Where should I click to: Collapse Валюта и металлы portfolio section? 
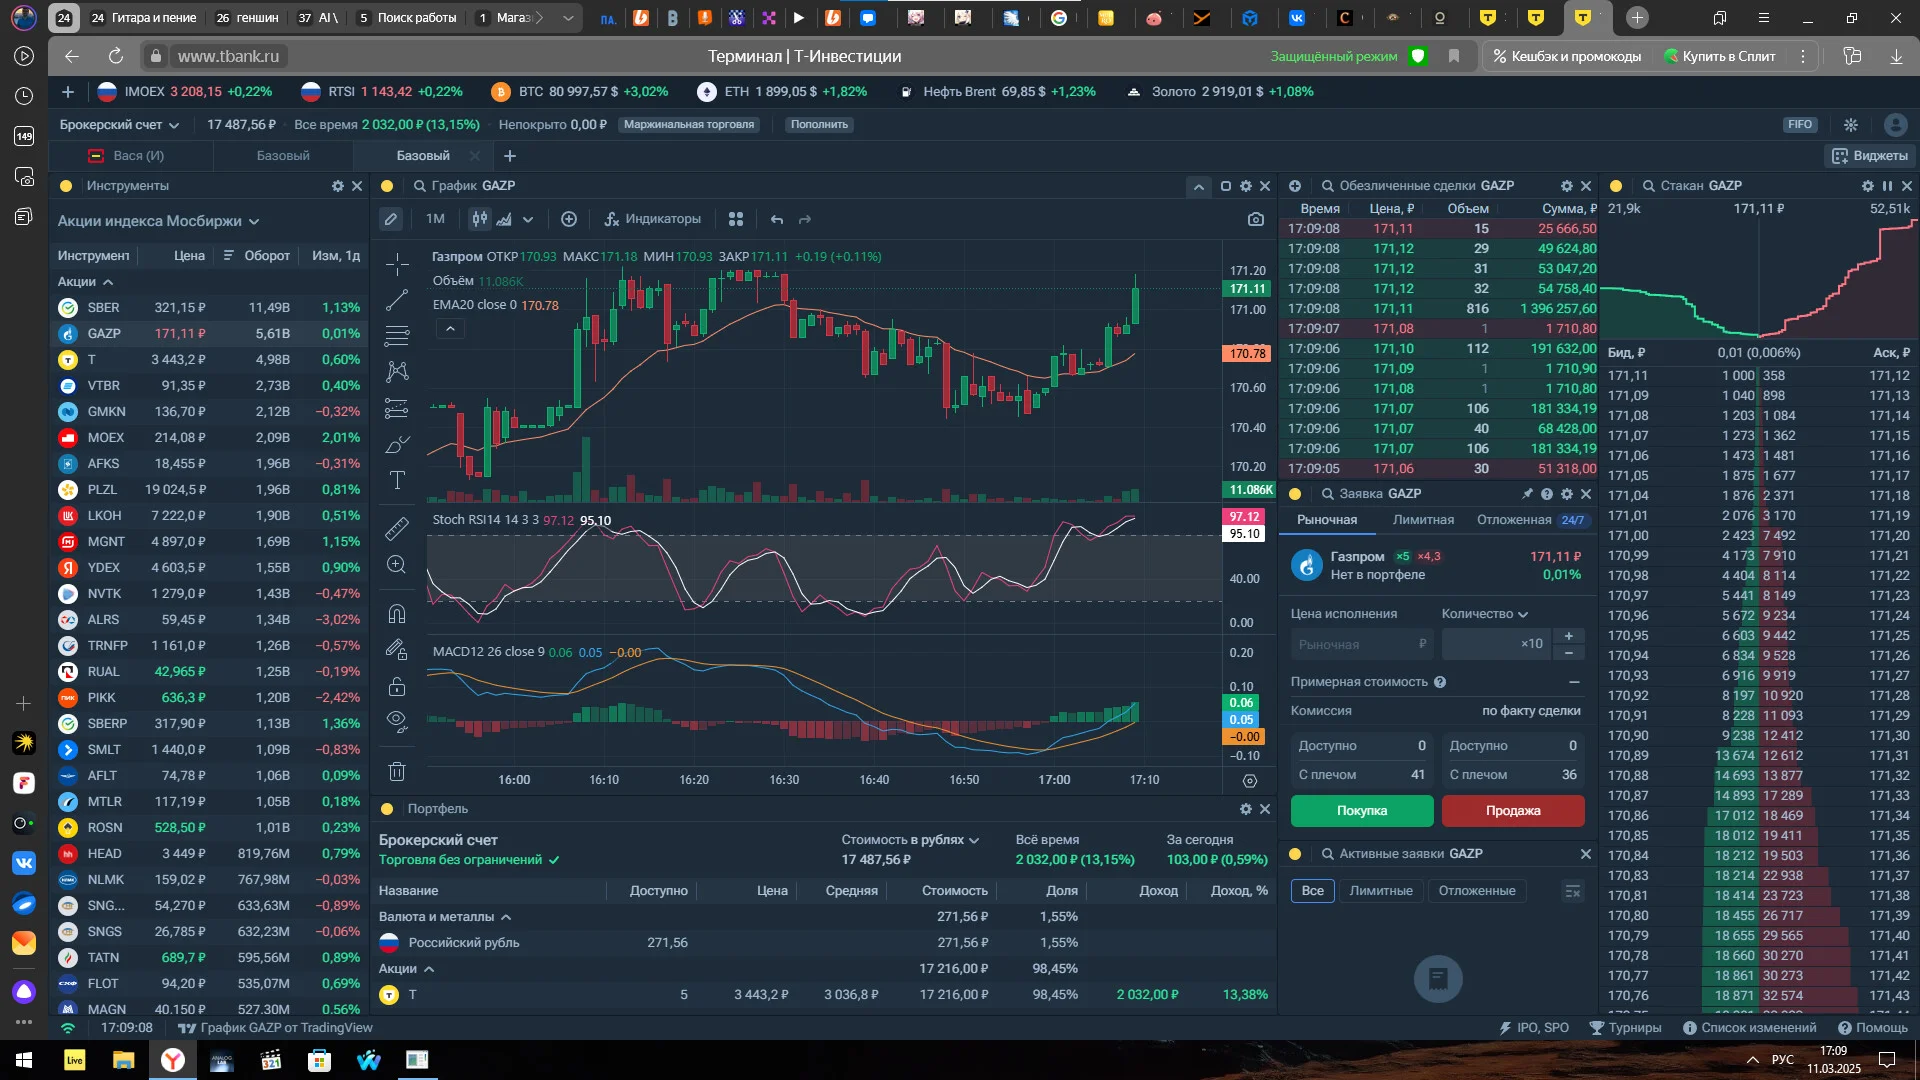[445, 917]
